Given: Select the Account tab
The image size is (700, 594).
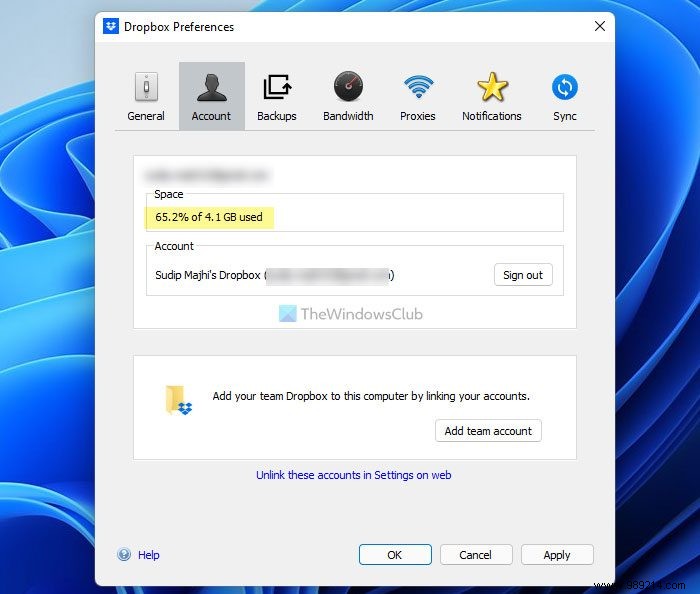Looking at the screenshot, I should tap(212, 96).
